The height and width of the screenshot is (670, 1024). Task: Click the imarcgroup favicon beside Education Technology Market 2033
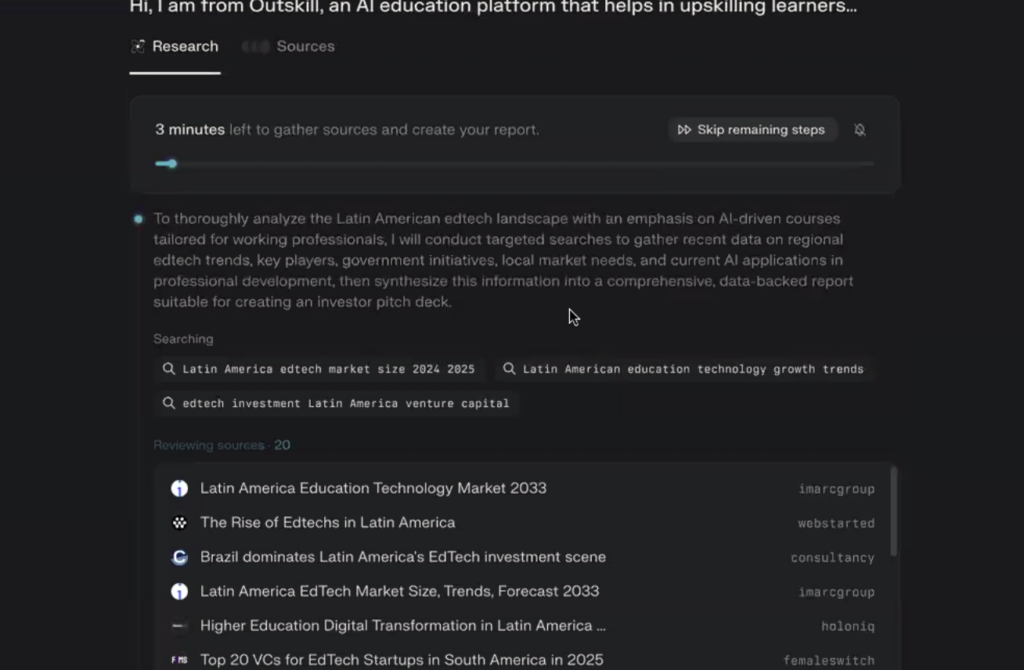pos(179,489)
